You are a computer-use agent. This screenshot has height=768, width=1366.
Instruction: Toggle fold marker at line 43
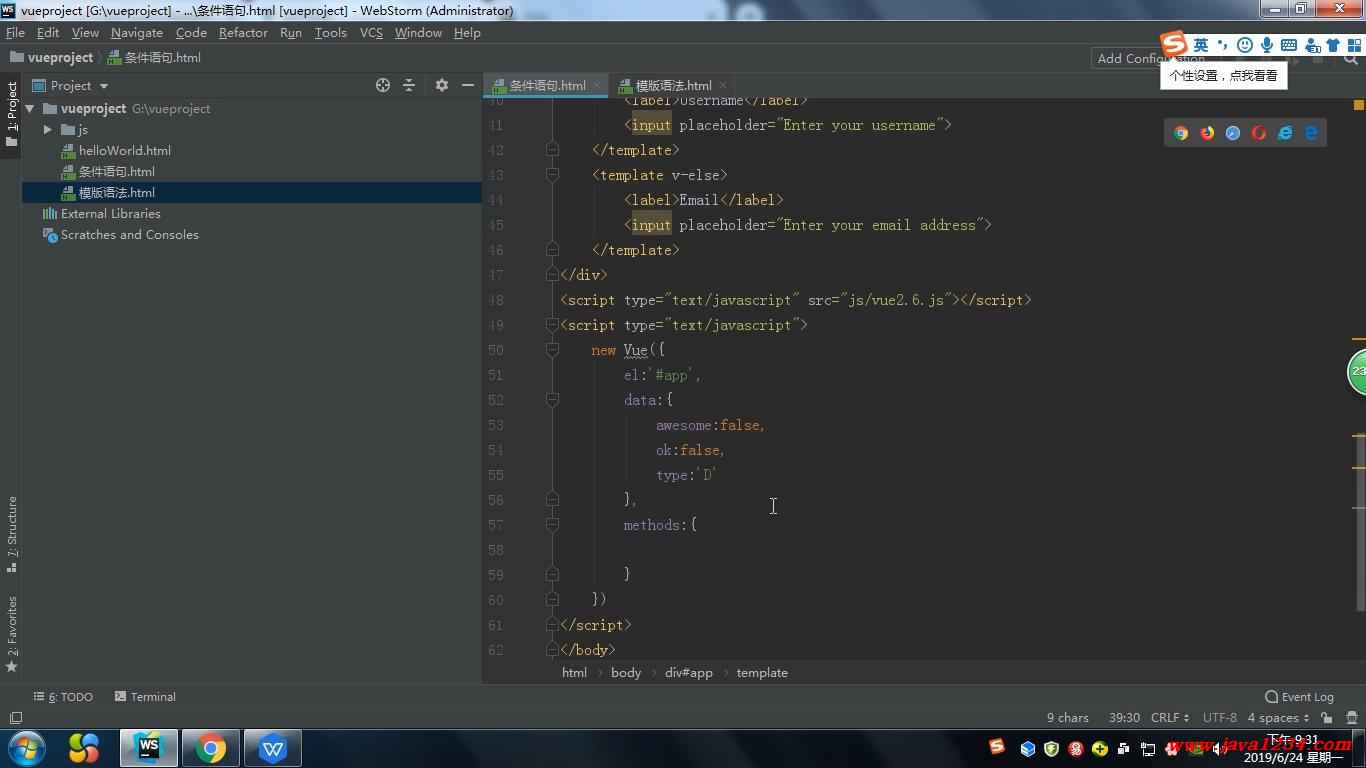(x=552, y=174)
